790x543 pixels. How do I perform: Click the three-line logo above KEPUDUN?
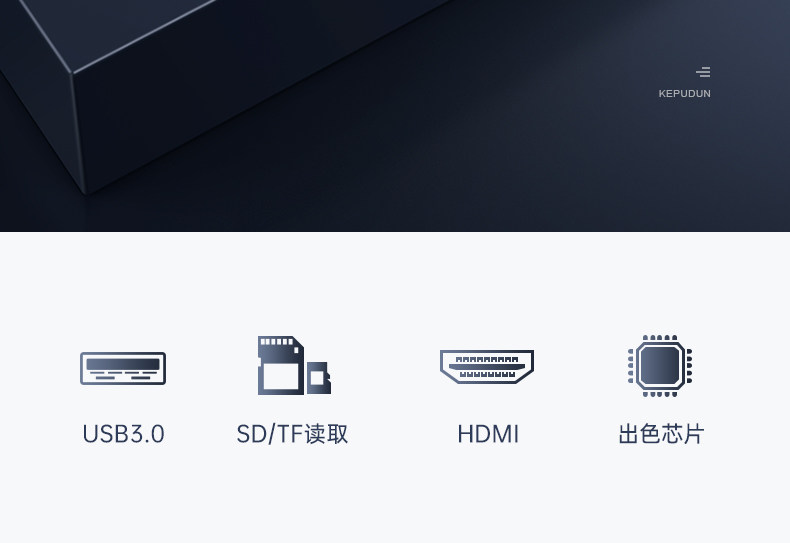(703, 72)
